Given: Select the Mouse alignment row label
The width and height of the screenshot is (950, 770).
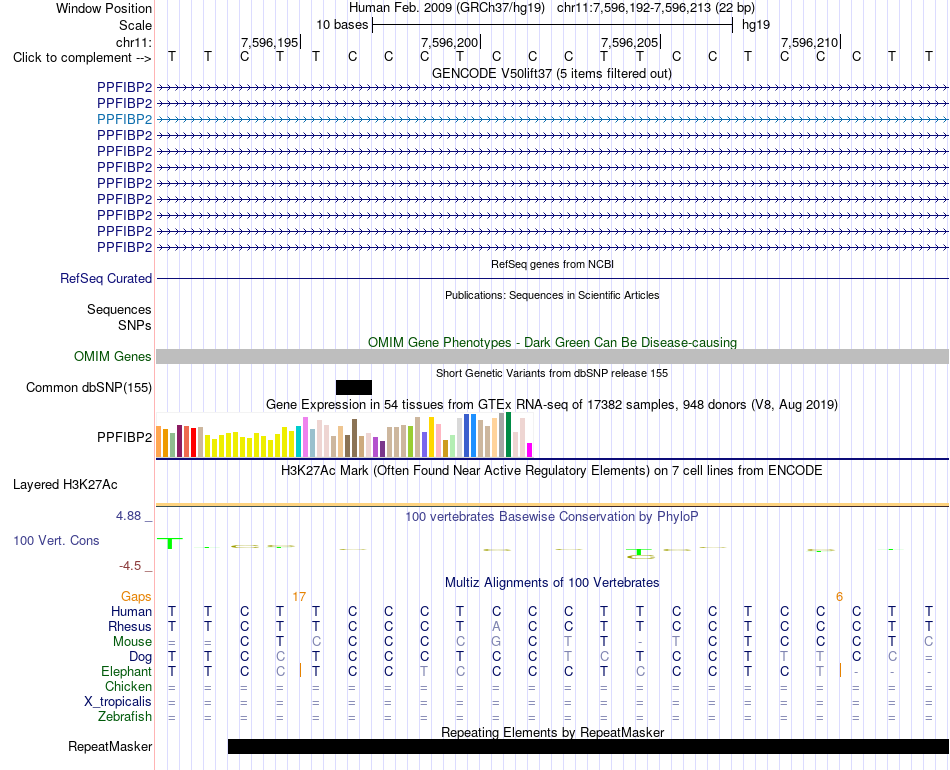Looking at the screenshot, I should (132, 642).
